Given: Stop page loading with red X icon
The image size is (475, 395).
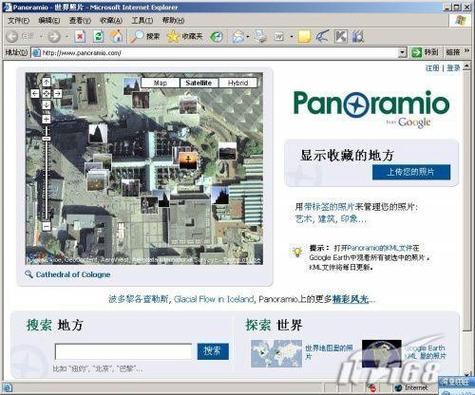Looking at the screenshot, I should pos(80,36).
